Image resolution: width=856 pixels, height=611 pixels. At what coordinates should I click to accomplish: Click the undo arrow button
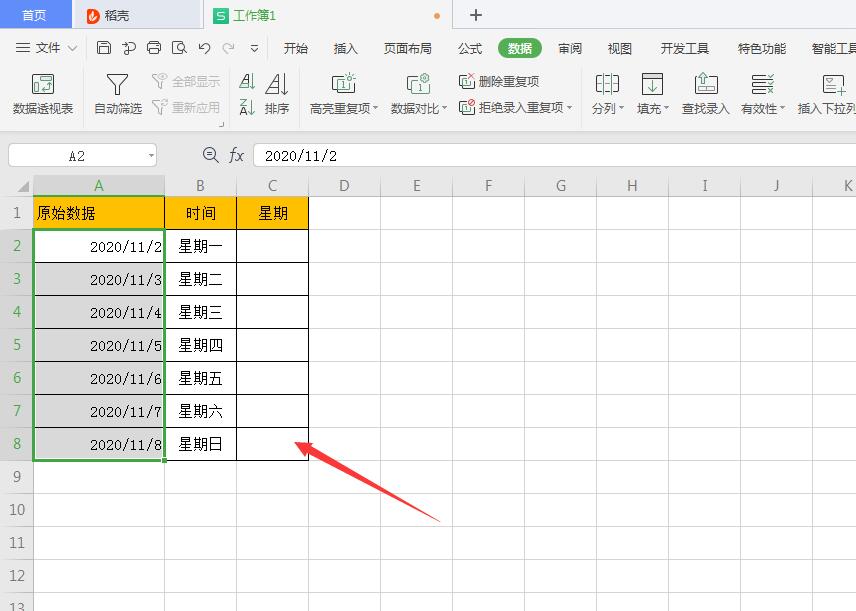203,47
